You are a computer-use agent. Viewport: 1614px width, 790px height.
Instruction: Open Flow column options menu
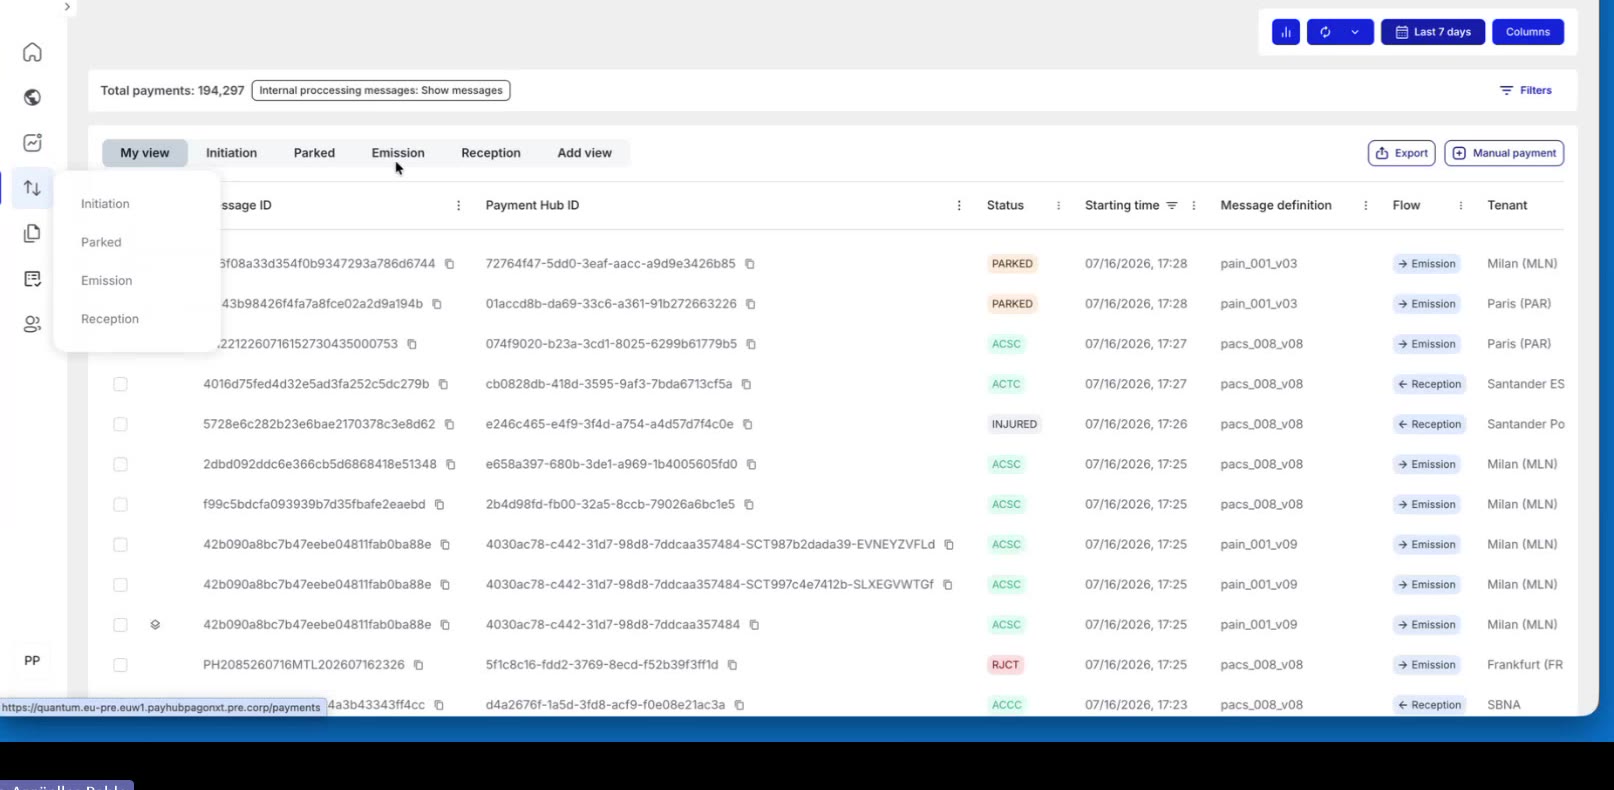[x=1461, y=206]
